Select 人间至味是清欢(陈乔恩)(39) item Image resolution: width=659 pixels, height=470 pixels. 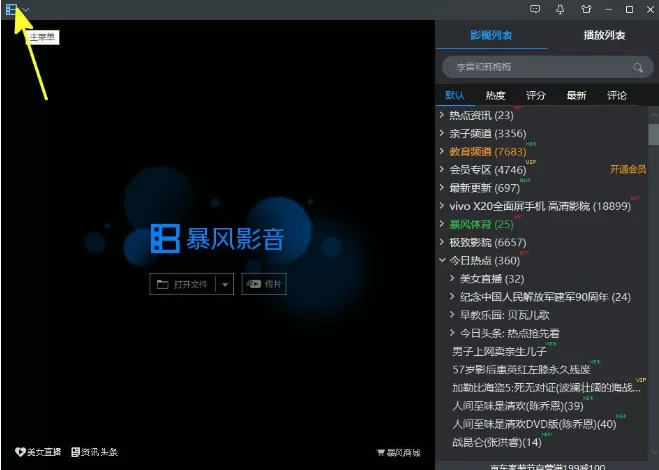(x=518, y=406)
